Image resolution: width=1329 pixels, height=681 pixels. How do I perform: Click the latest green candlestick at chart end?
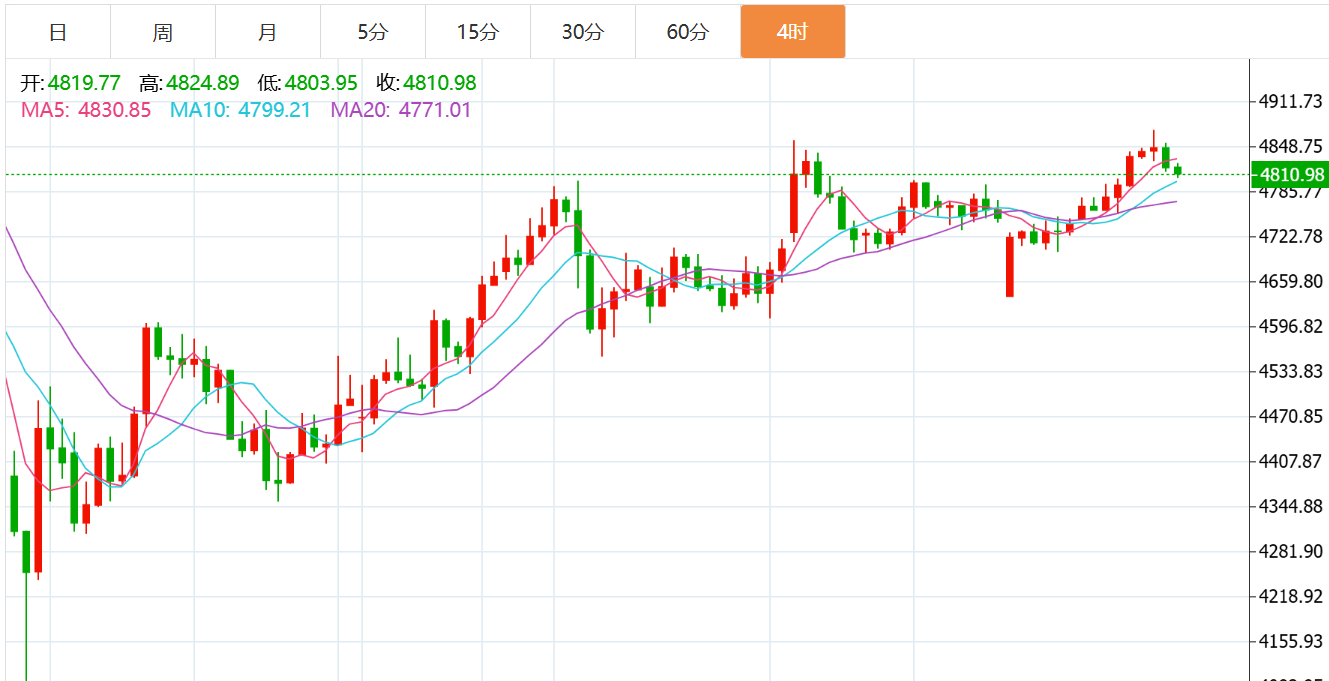(1178, 170)
